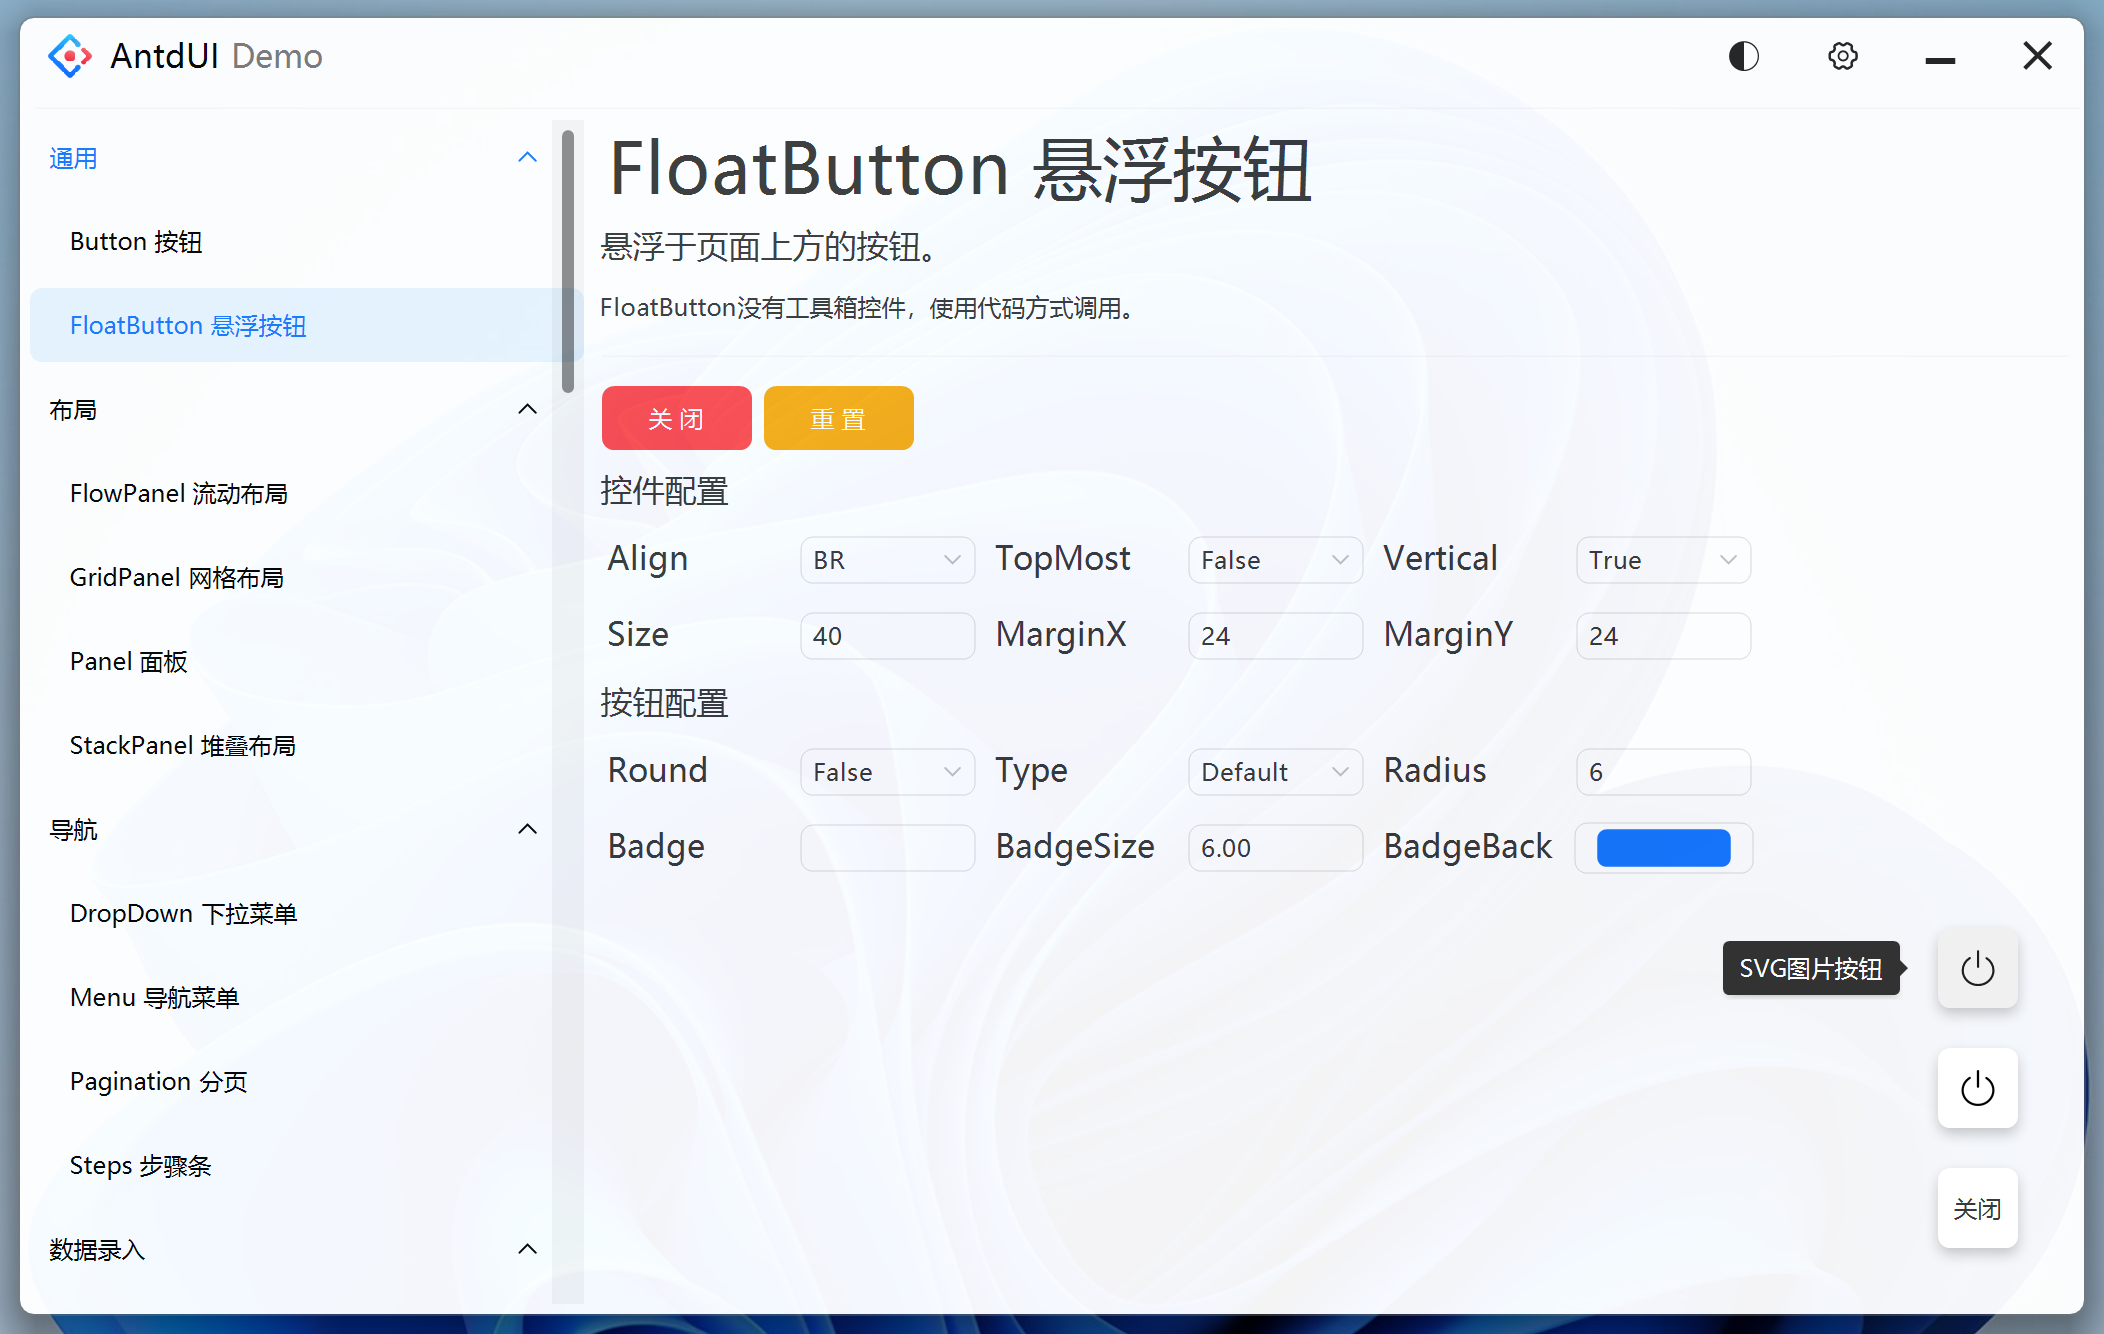
Task: Open the TopMost dropdown showing False
Action: [1274, 560]
